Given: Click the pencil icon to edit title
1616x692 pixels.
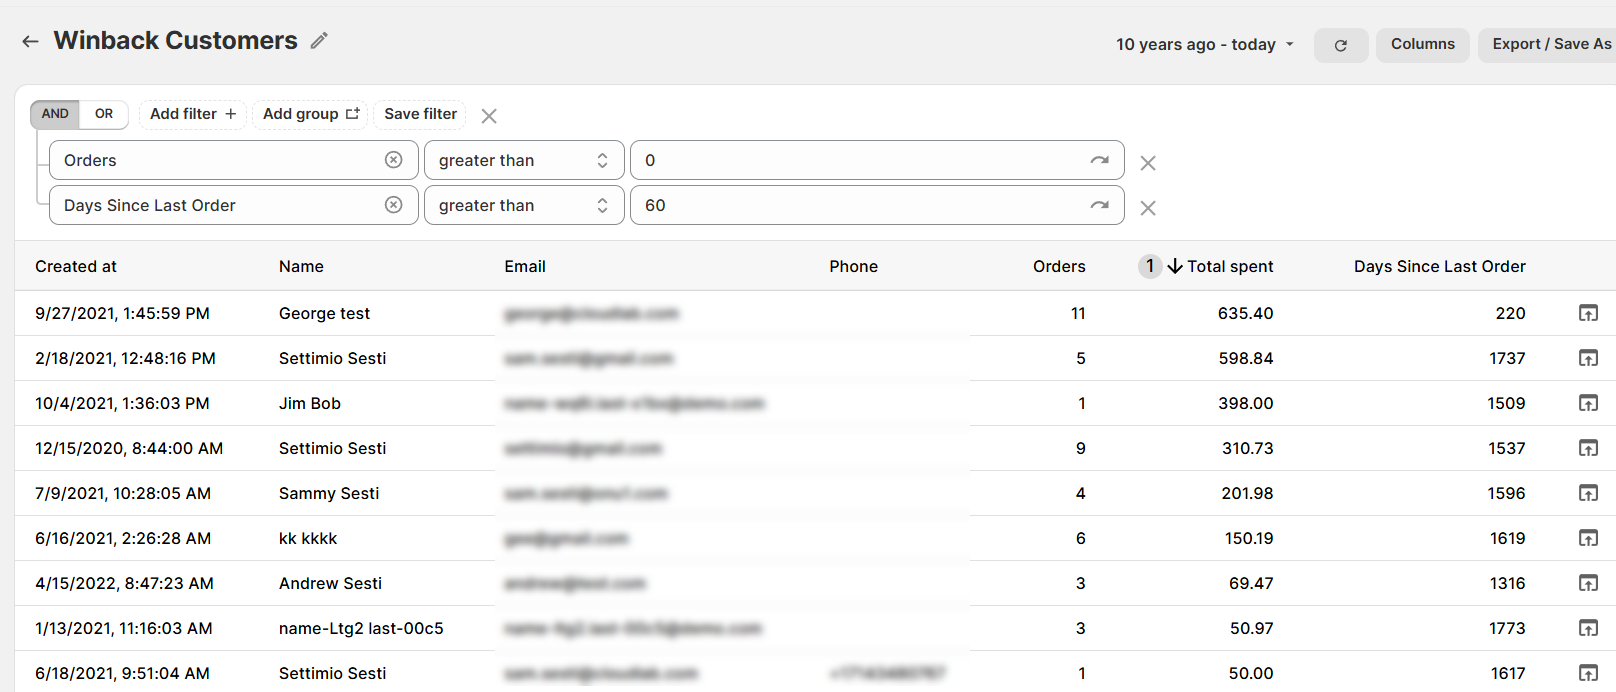Looking at the screenshot, I should tap(319, 41).
